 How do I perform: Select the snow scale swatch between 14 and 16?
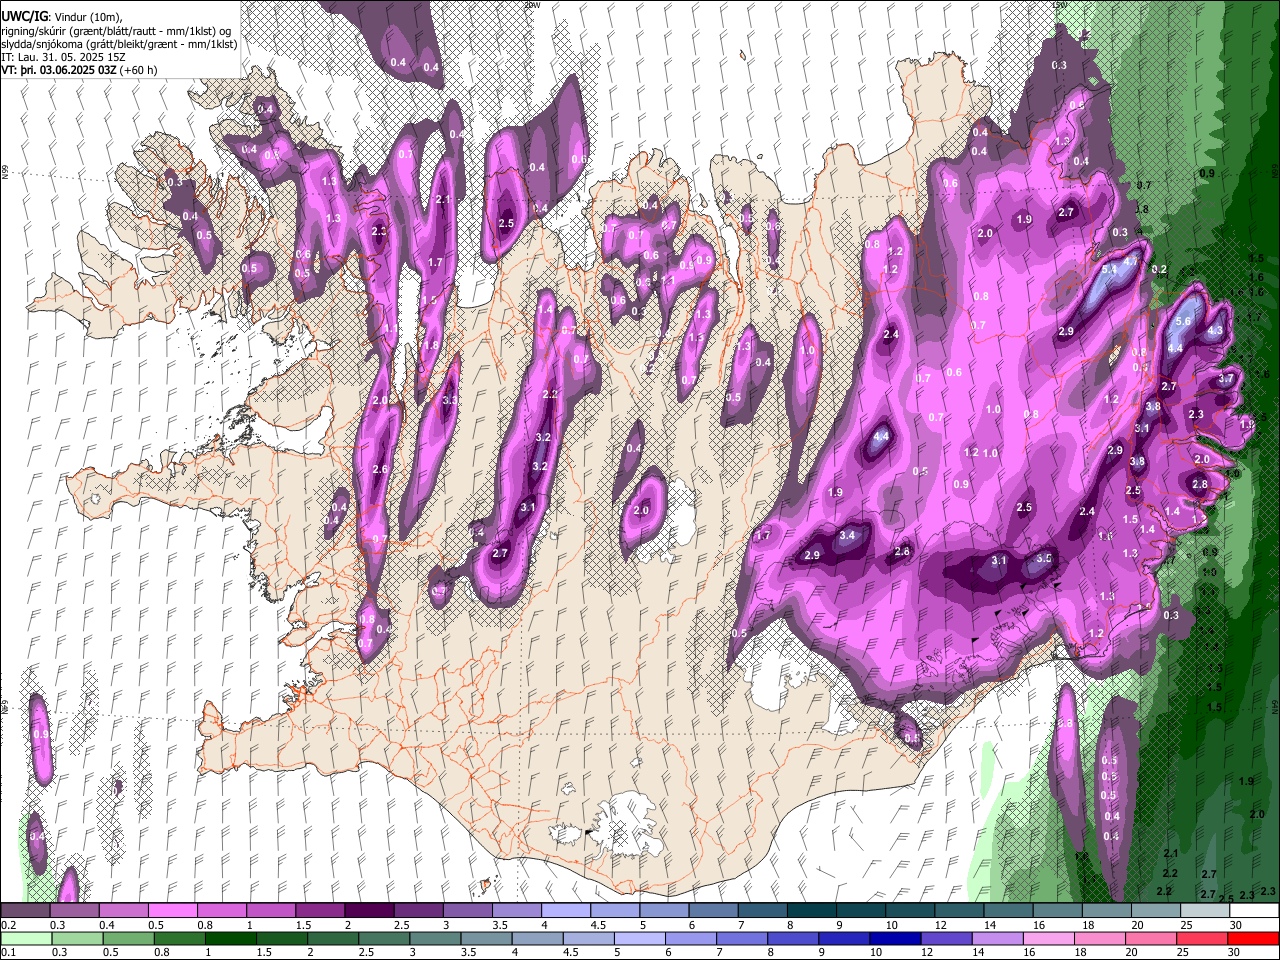click(x=1009, y=911)
